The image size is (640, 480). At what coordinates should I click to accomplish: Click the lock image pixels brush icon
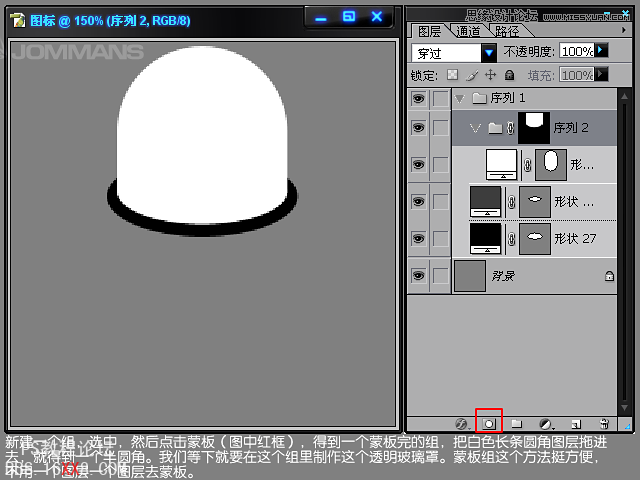[x=471, y=75]
